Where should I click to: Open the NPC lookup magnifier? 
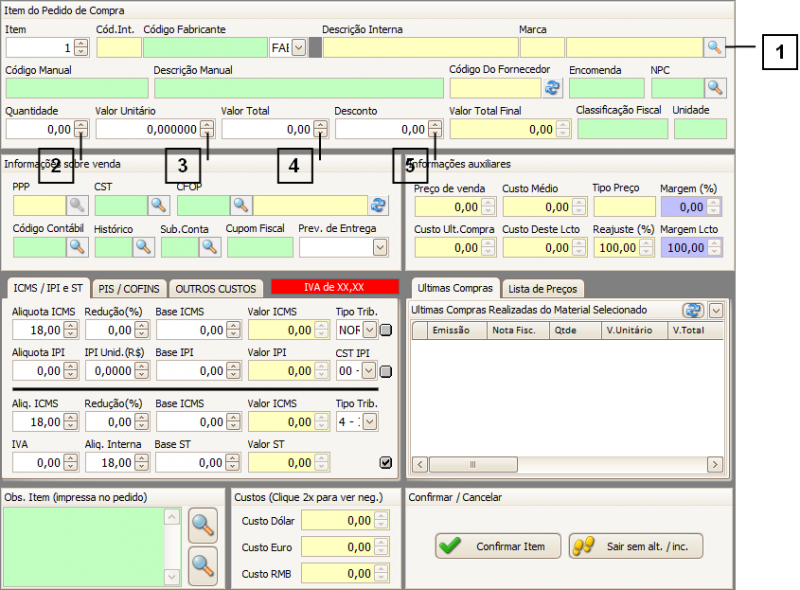click(x=716, y=88)
